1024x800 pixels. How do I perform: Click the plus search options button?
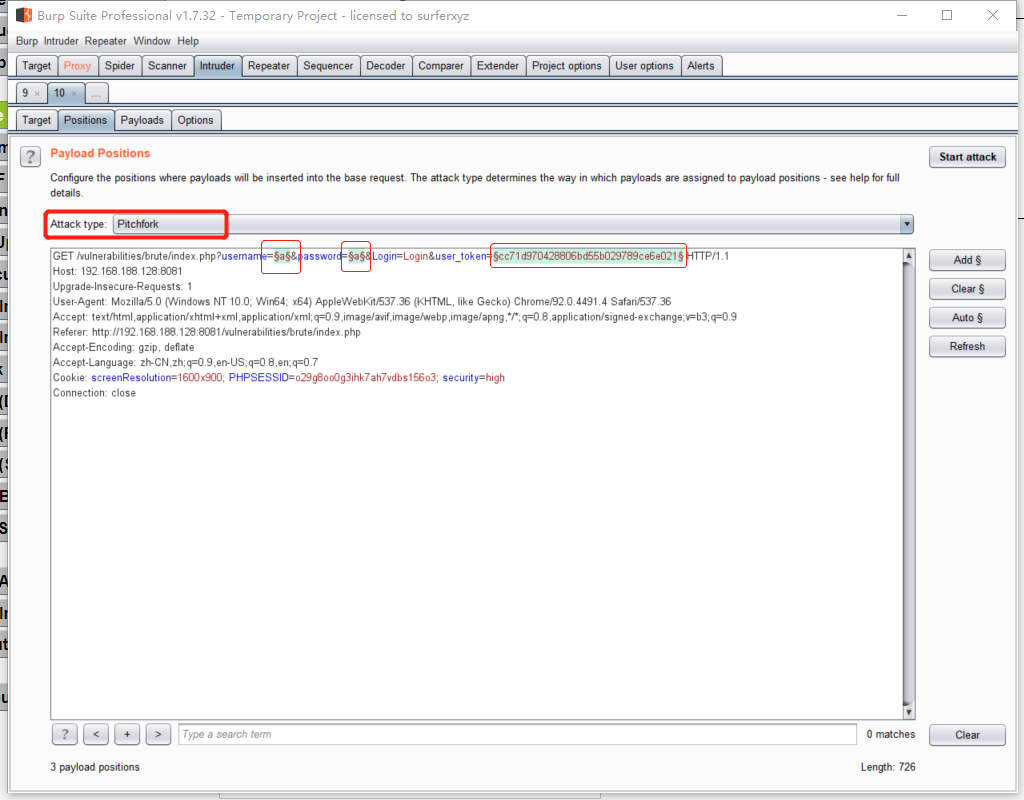click(x=127, y=734)
